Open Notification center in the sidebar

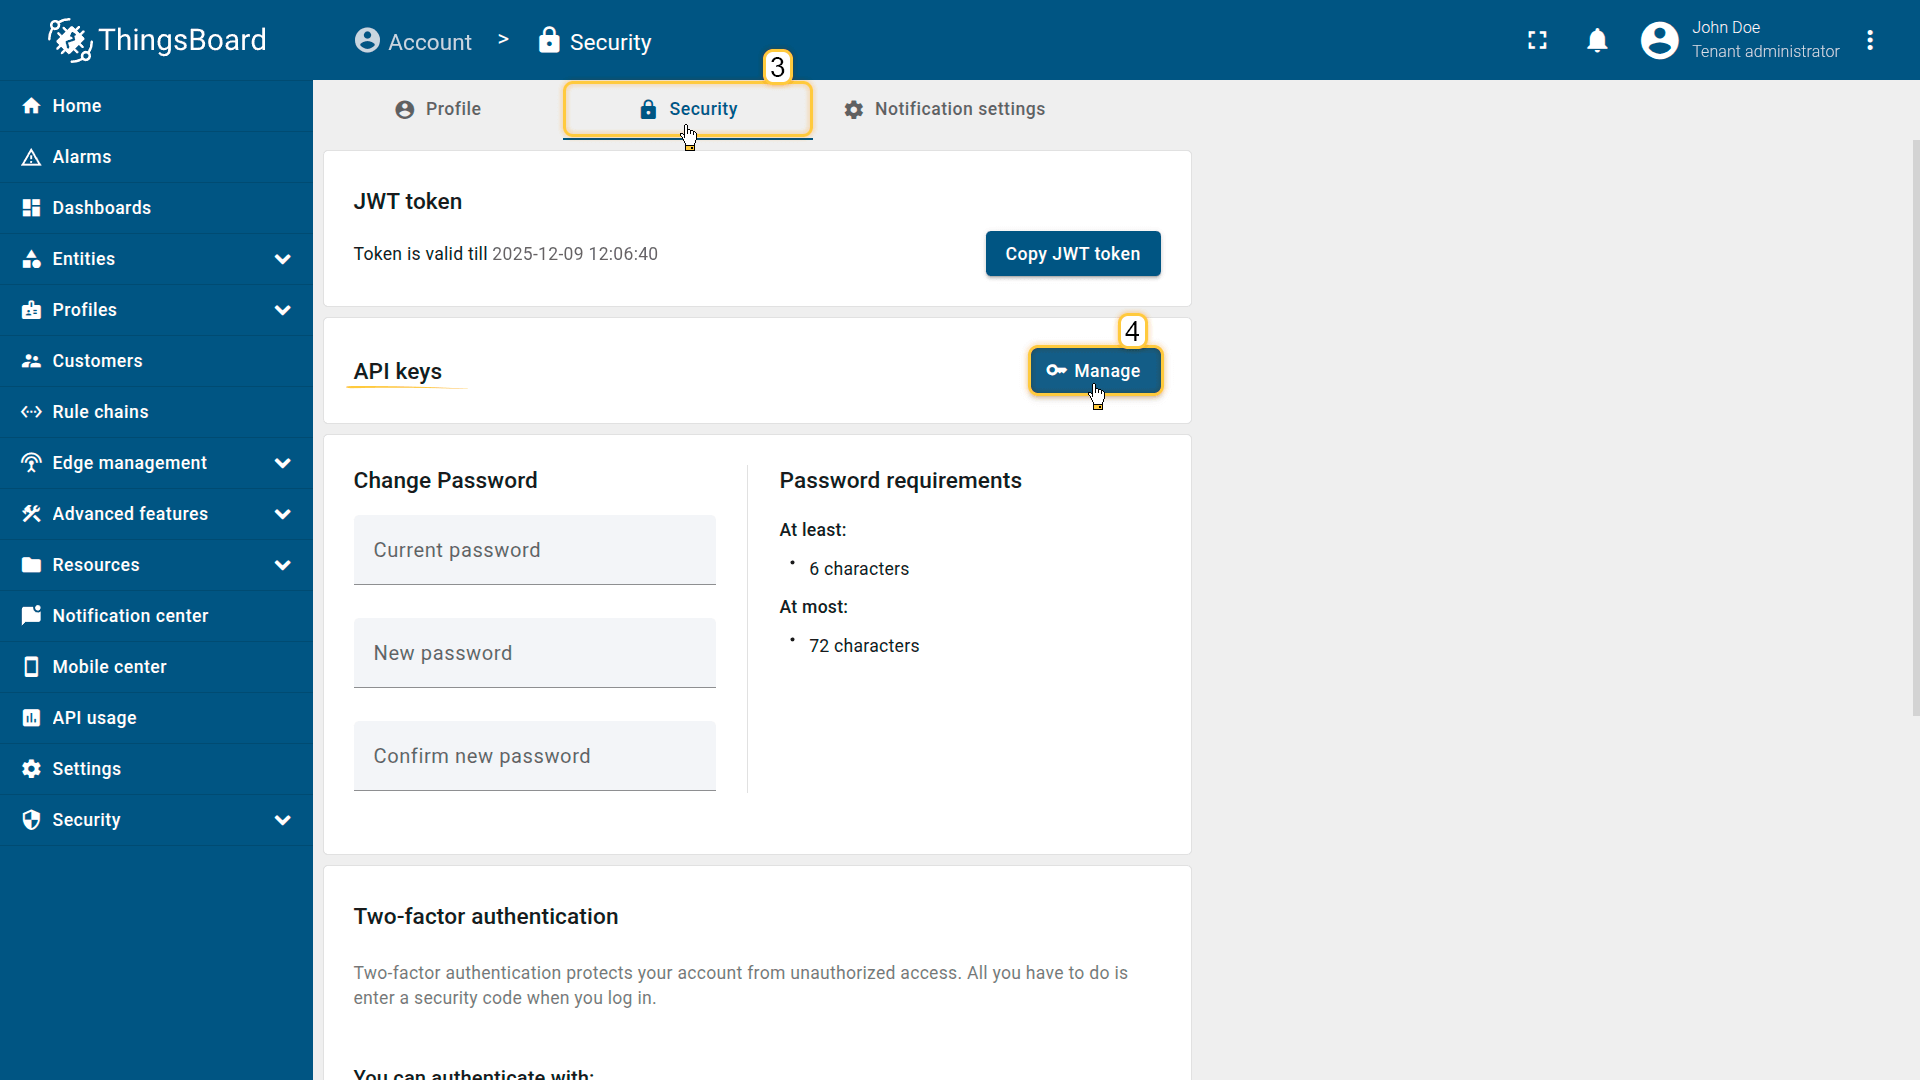(x=130, y=616)
